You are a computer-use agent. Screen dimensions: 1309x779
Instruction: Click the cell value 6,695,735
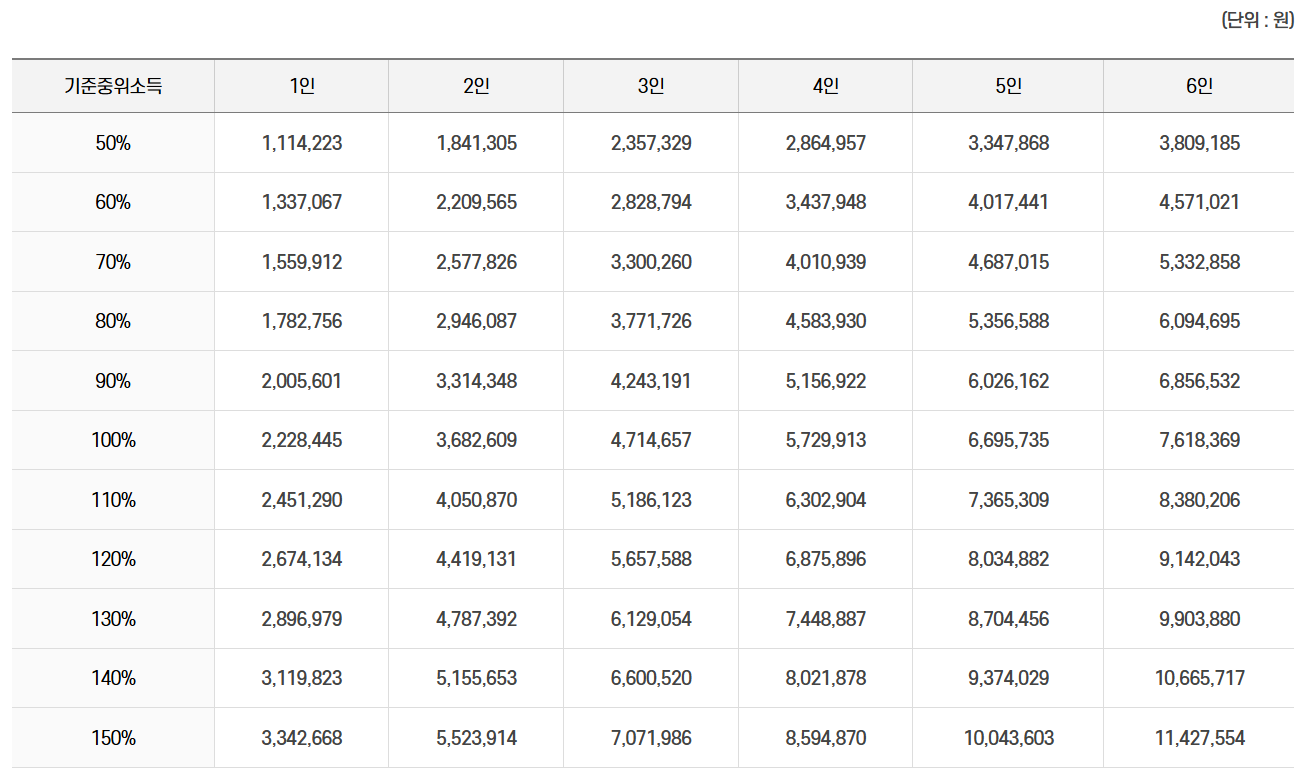[x=1008, y=440]
